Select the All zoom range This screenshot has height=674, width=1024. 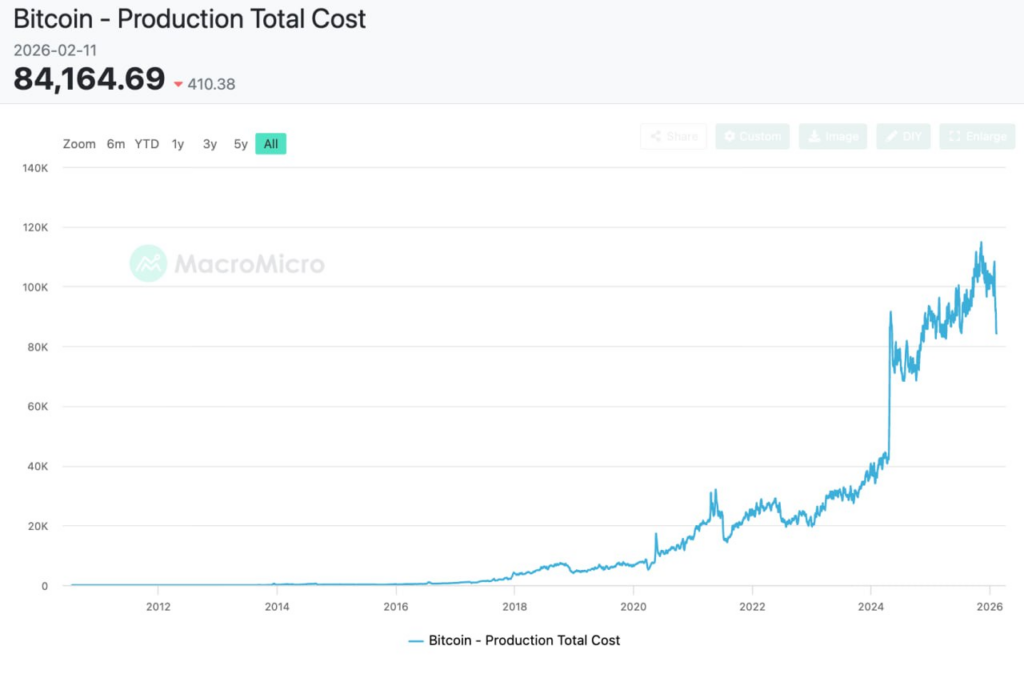[271, 144]
